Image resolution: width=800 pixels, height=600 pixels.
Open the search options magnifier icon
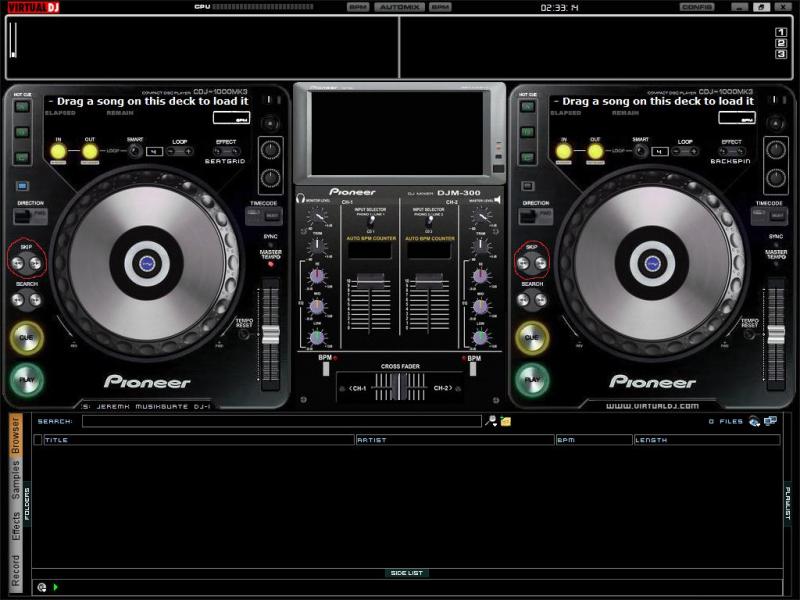click(491, 421)
